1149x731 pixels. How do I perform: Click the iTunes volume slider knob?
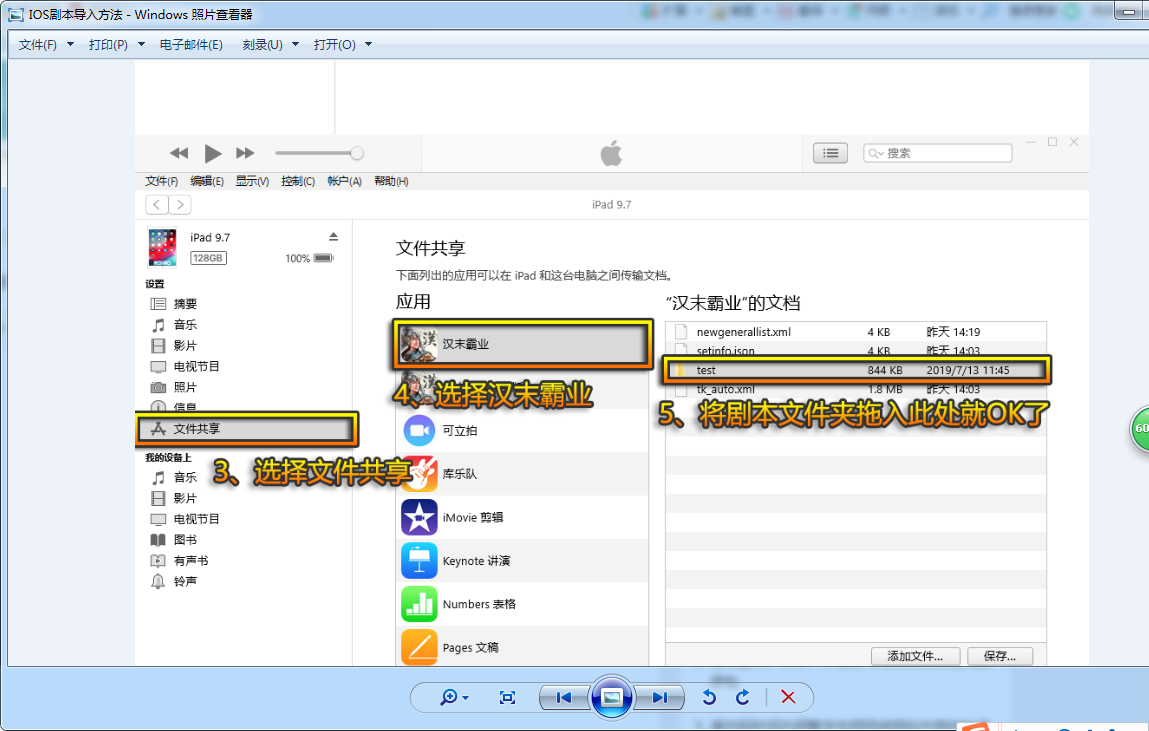click(357, 153)
